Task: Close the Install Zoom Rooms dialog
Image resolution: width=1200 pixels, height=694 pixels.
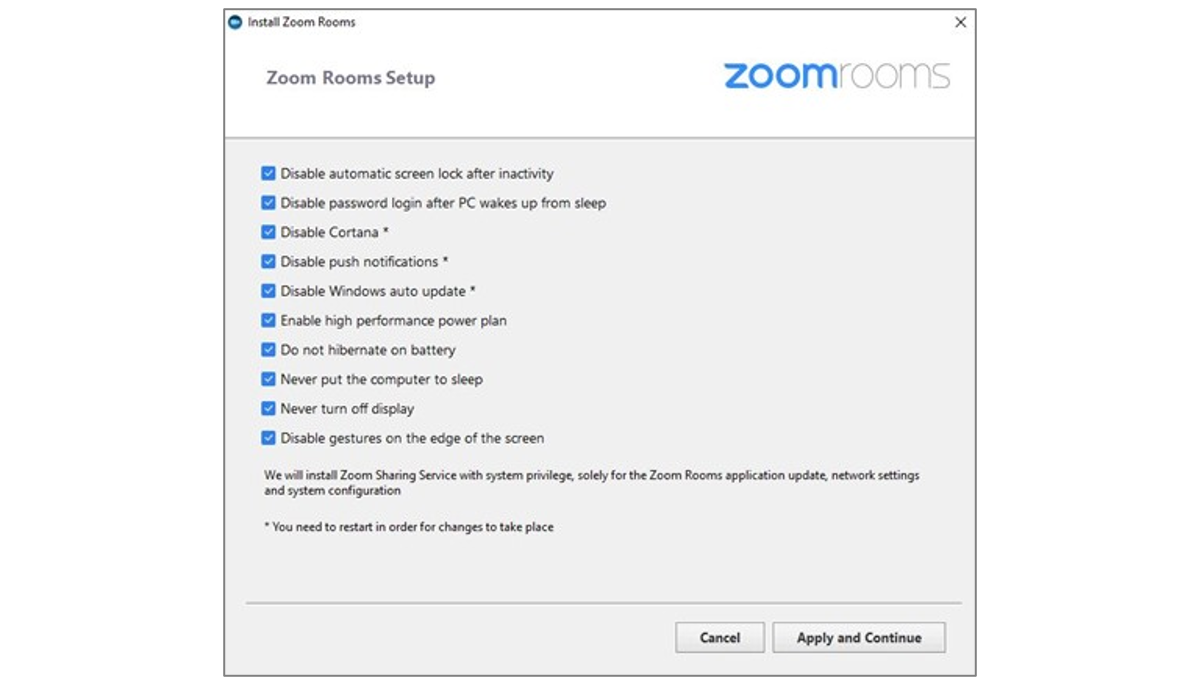Action: [960, 21]
